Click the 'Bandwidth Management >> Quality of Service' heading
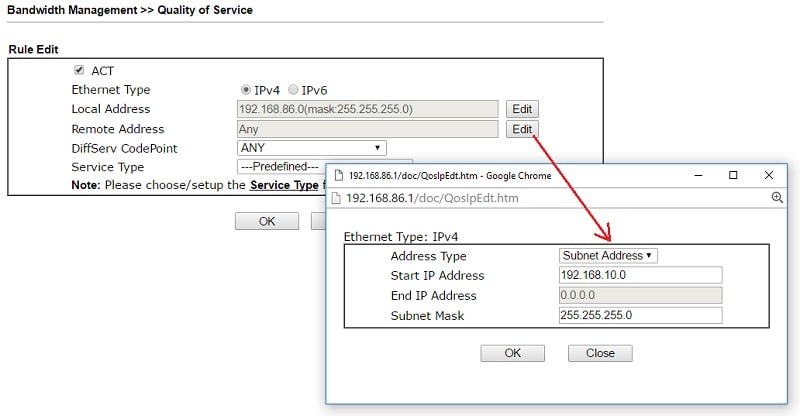Viewport: 800px width, 416px height. click(130, 10)
